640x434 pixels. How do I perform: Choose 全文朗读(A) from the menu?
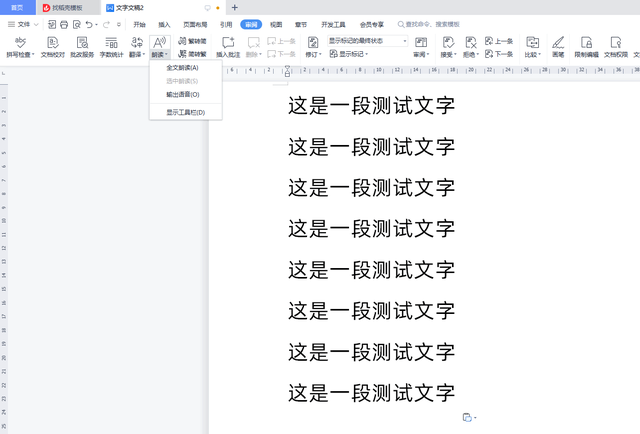(186, 68)
